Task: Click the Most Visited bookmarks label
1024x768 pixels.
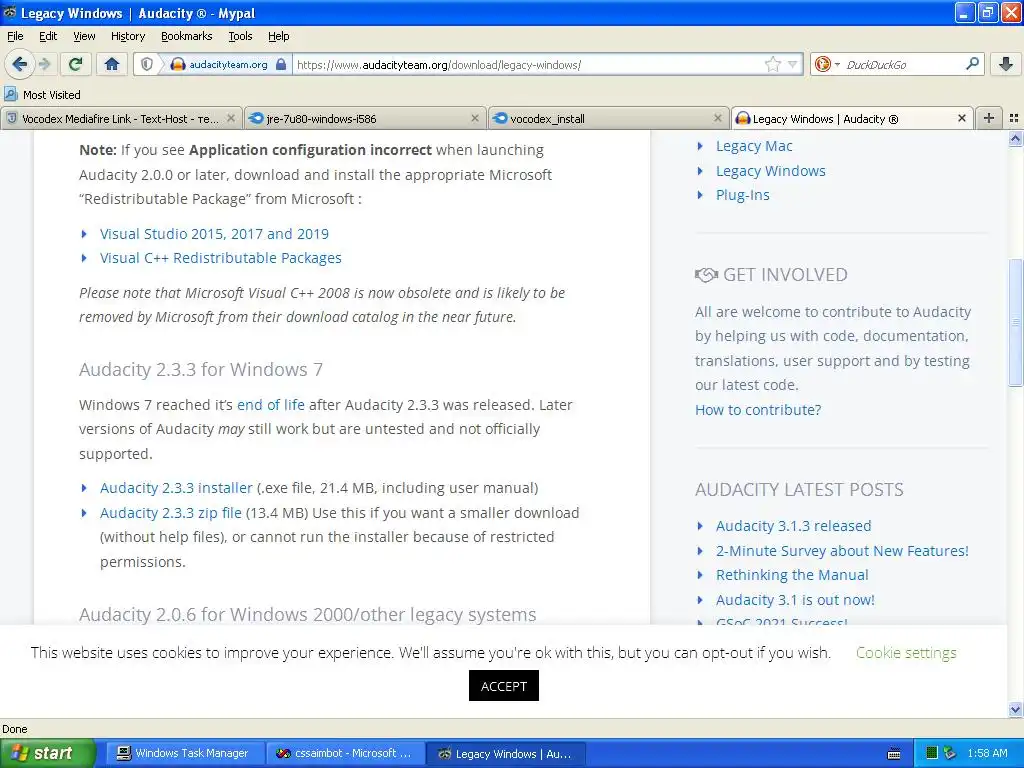Action: point(52,95)
